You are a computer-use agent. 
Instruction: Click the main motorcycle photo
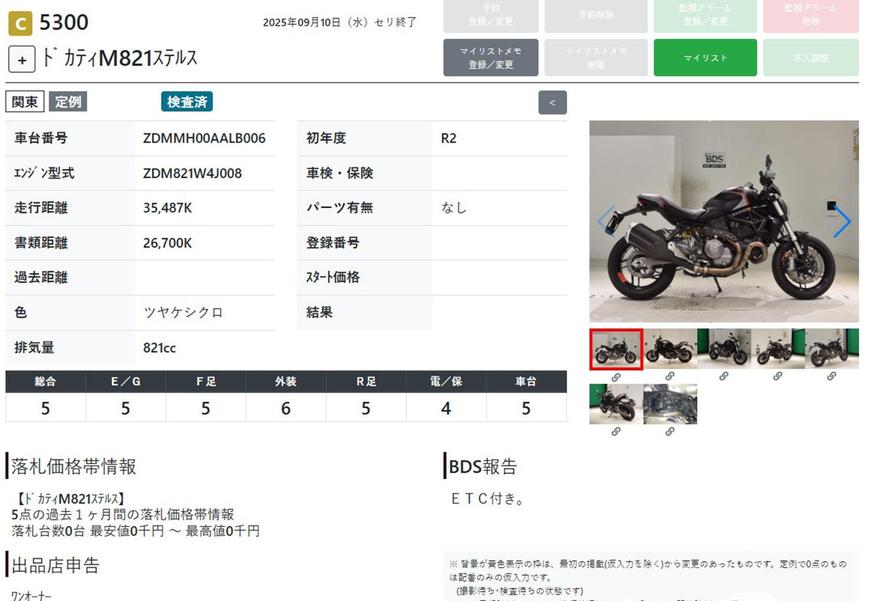(723, 222)
